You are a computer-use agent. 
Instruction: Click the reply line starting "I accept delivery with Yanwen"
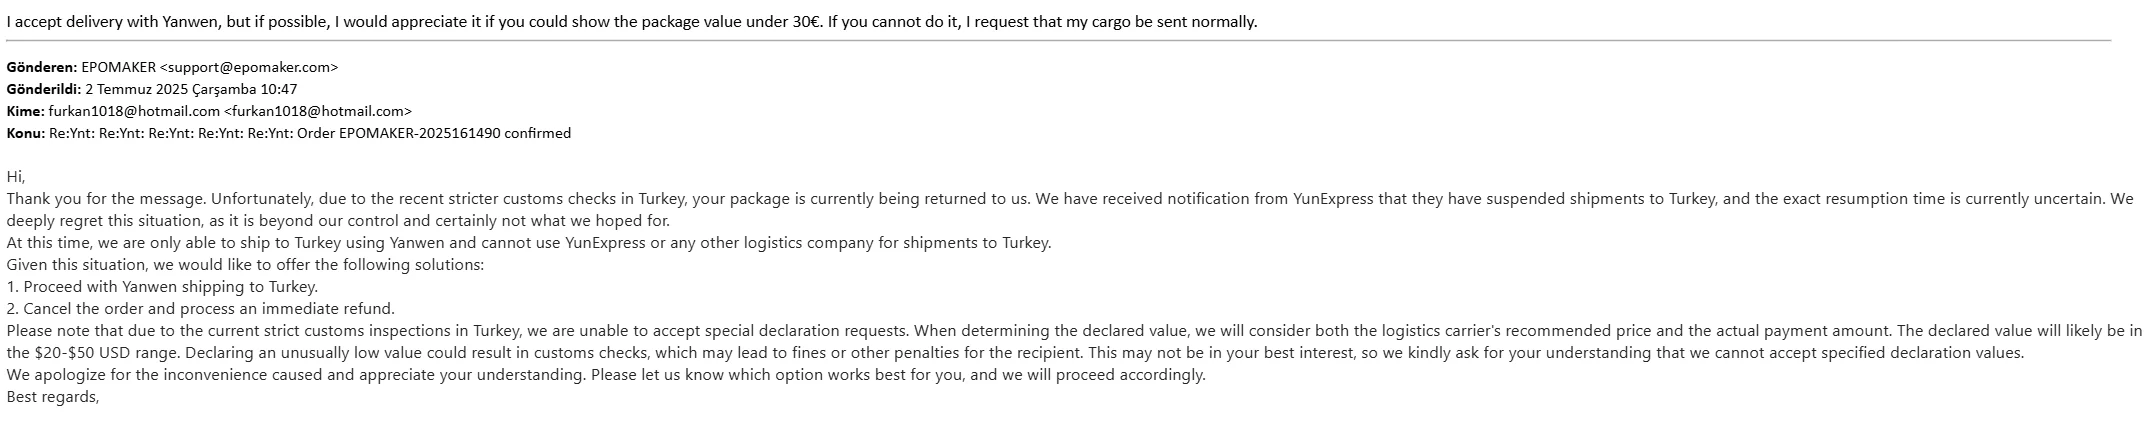pyautogui.click(x=631, y=21)
